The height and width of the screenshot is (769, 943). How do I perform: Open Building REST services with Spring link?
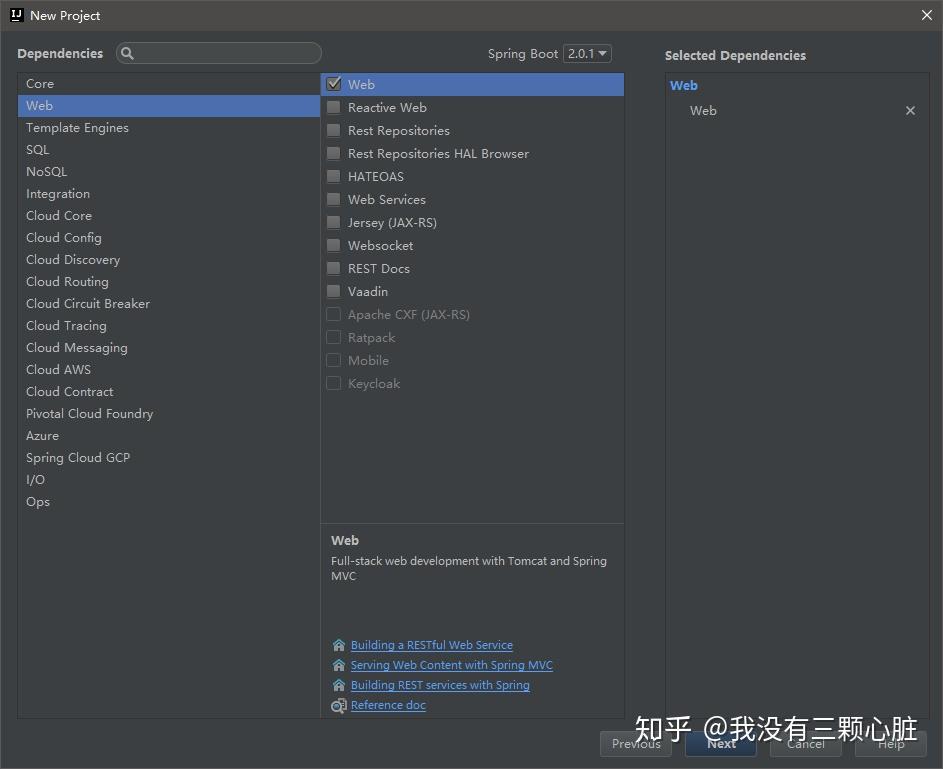[x=440, y=685]
